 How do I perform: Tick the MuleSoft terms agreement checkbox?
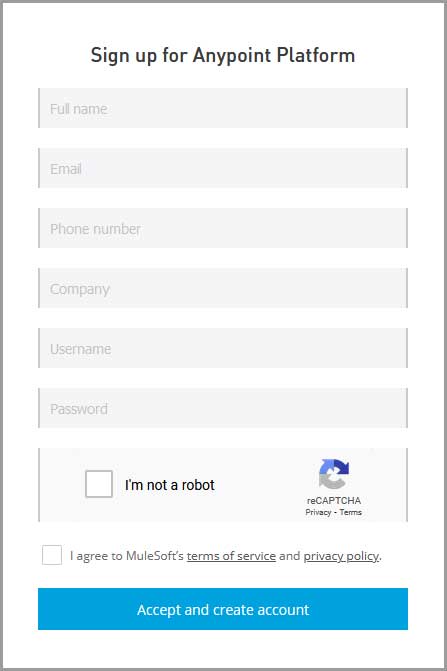coord(52,555)
